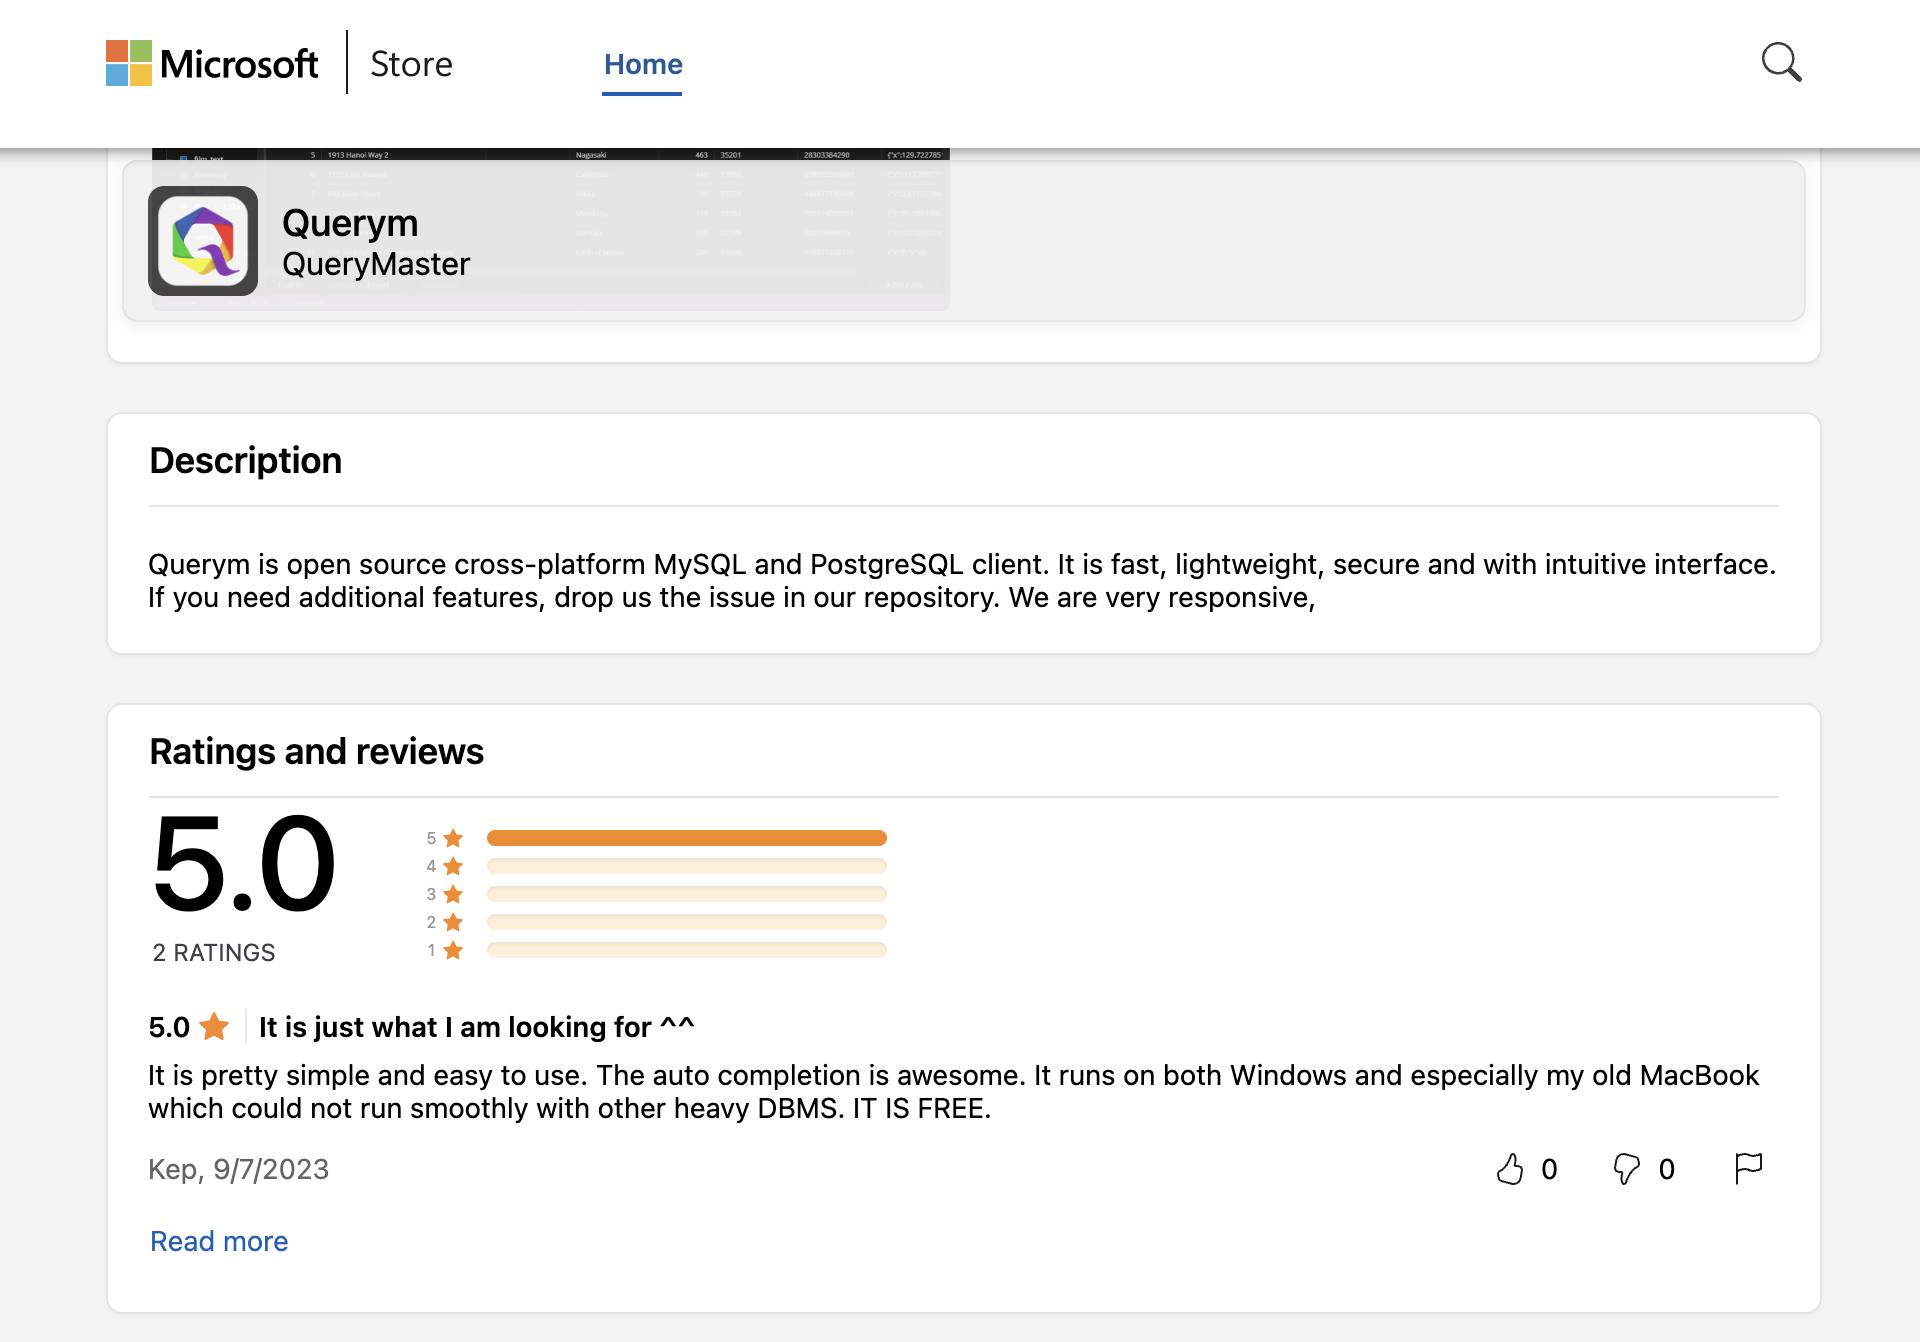The width and height of the screenshot is (1920, 1342).
Task: Click the star icon in the 1-star row
Action: click(453, 950)
